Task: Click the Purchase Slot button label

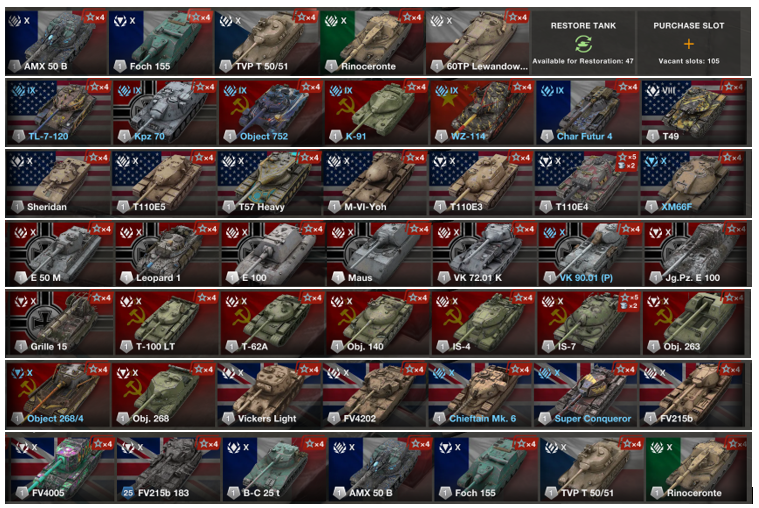Action: click(x=688, y=26)
